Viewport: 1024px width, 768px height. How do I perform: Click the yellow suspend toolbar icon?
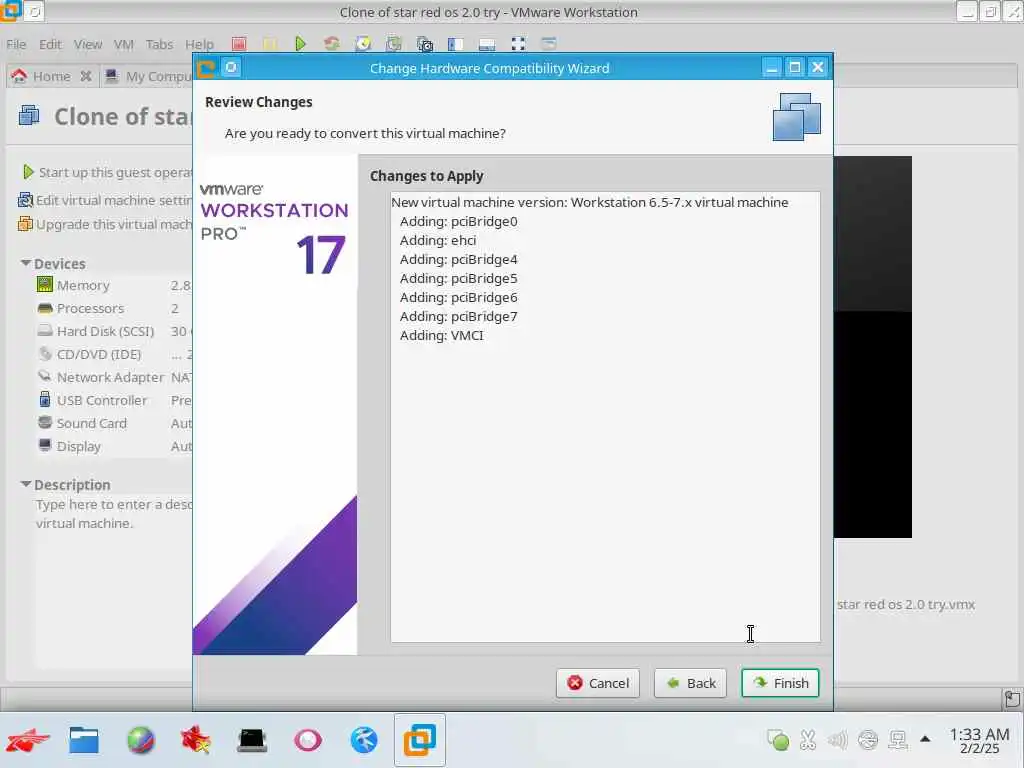click(270, 44)
